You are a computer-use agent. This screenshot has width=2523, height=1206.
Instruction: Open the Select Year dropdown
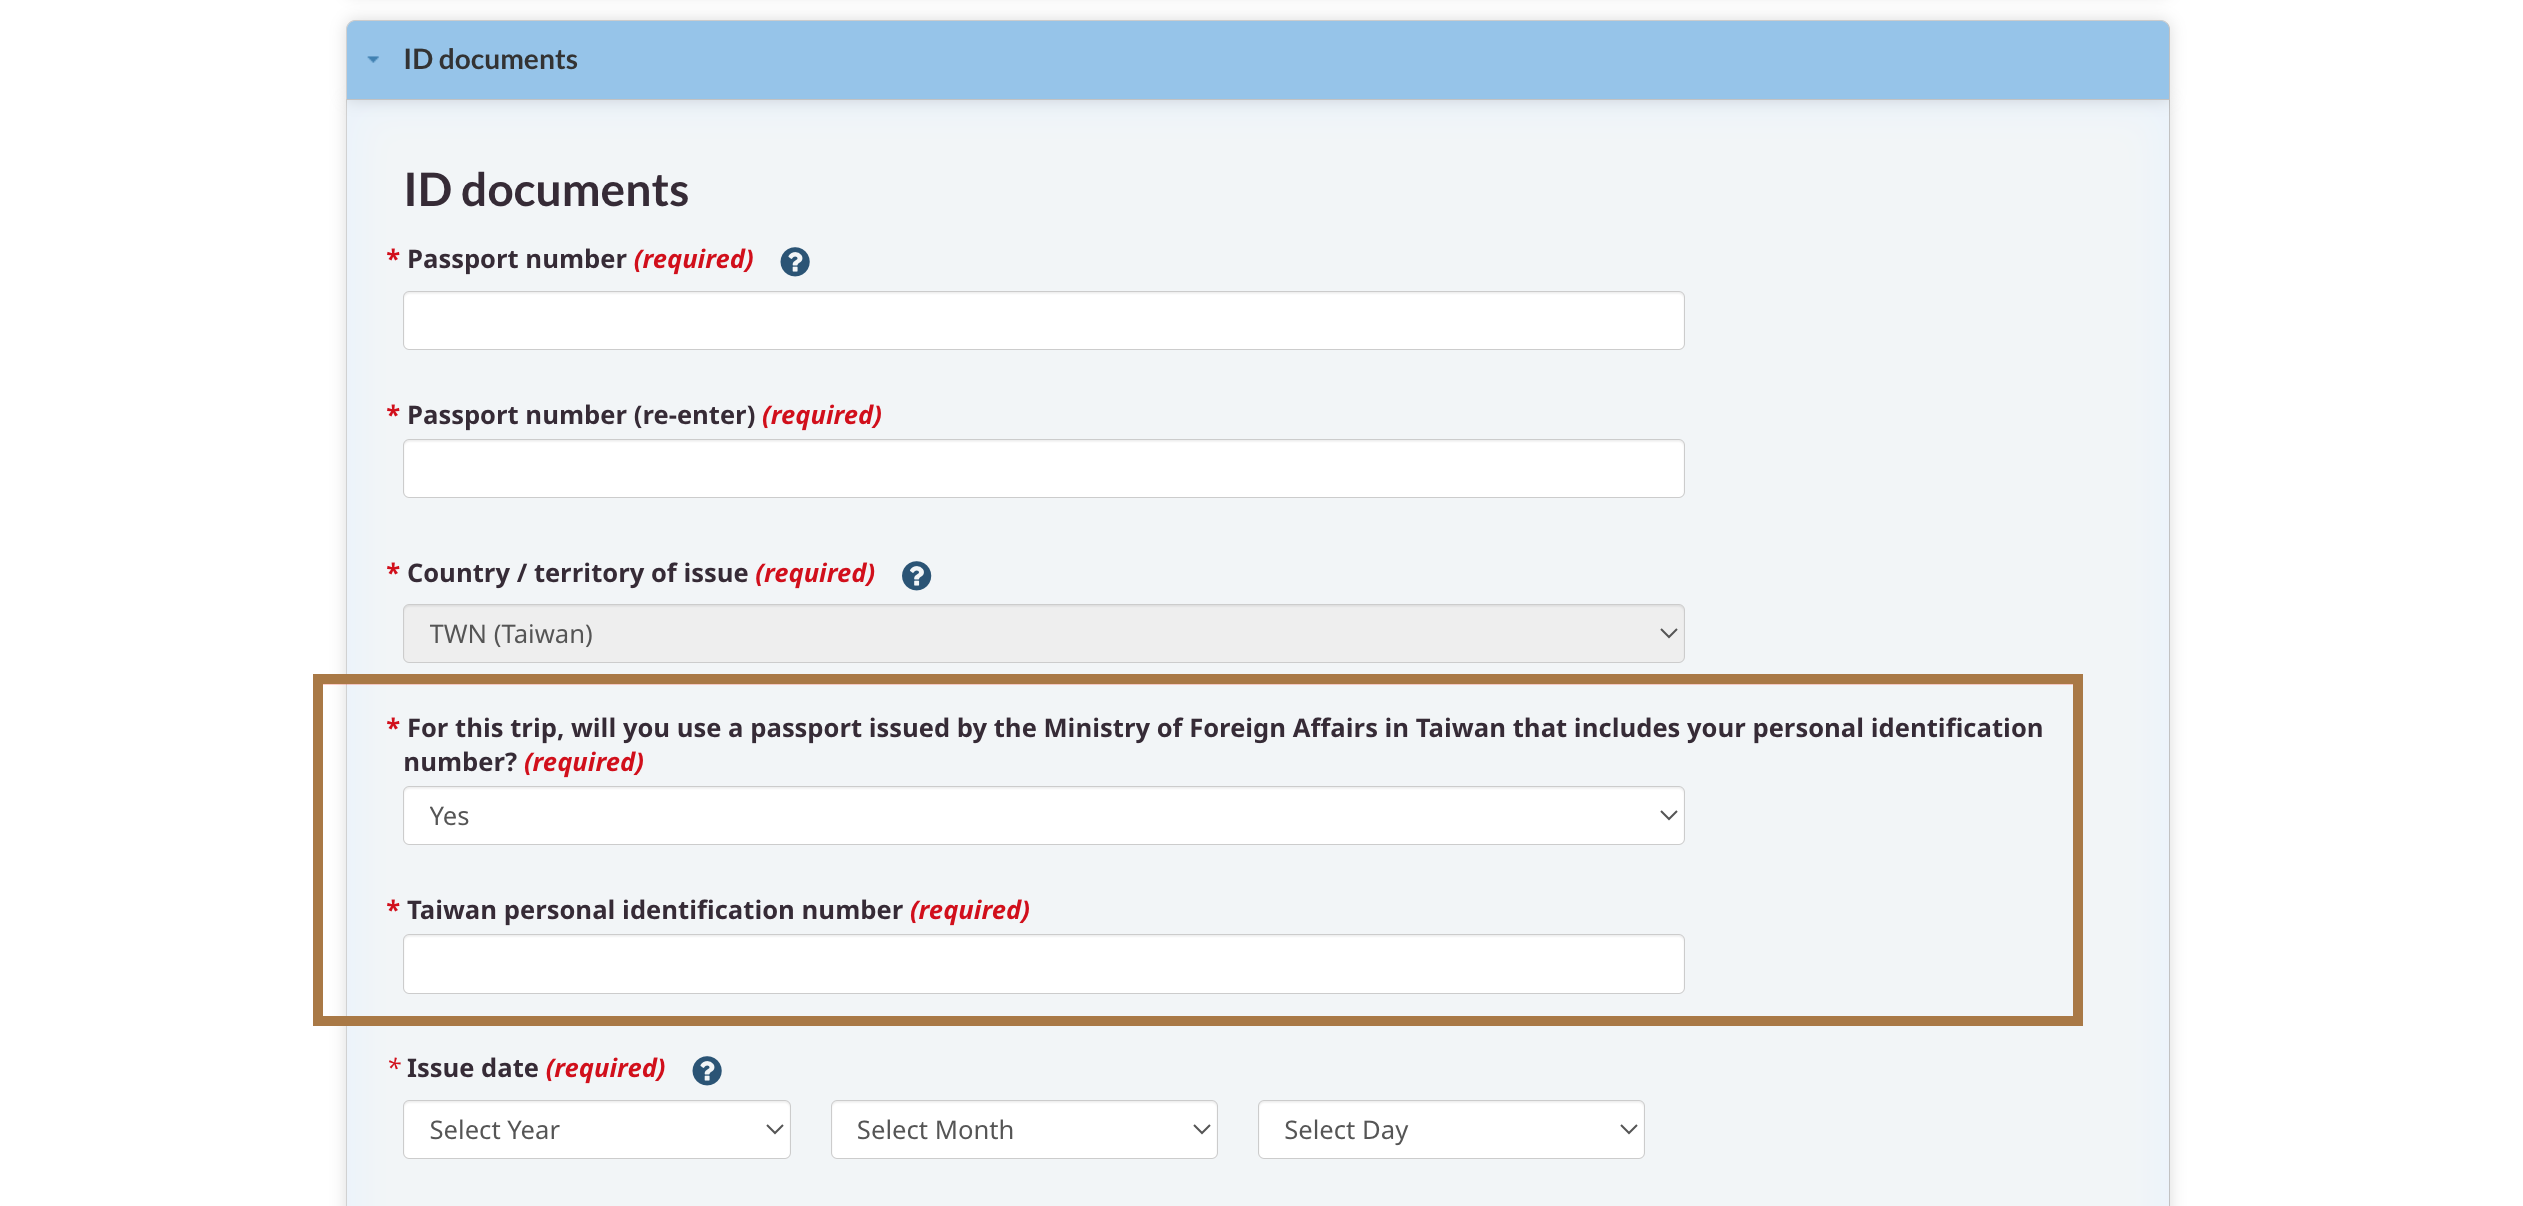click(596, 1130)
